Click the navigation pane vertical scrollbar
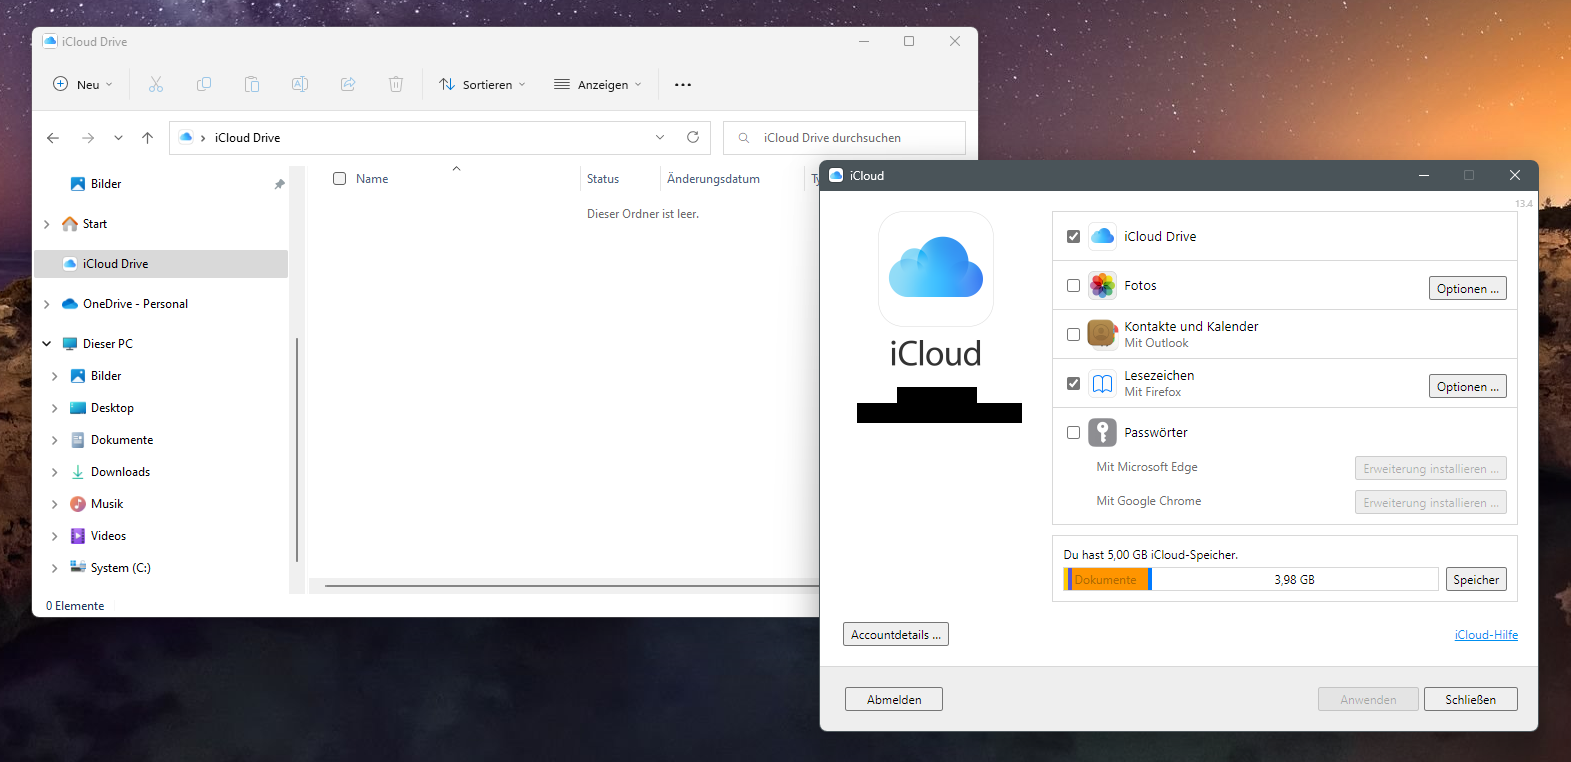This screenshot has width=1571, height=762. [297, 450]
